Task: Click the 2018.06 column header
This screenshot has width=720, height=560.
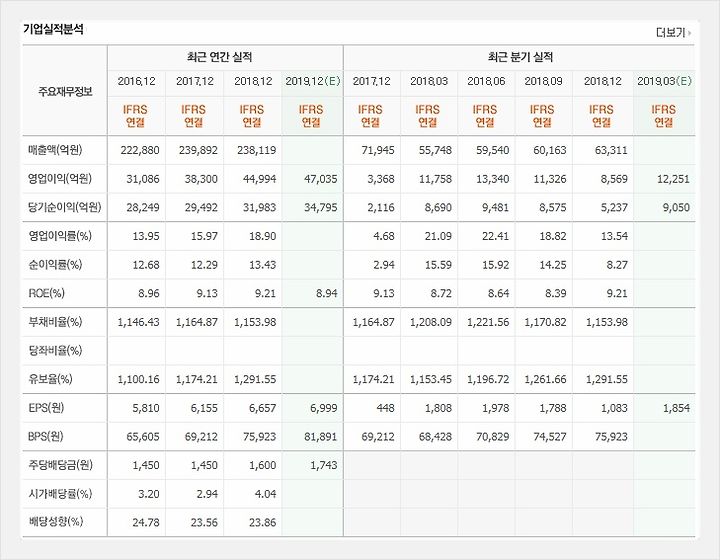Action: [x=486, y=81]
